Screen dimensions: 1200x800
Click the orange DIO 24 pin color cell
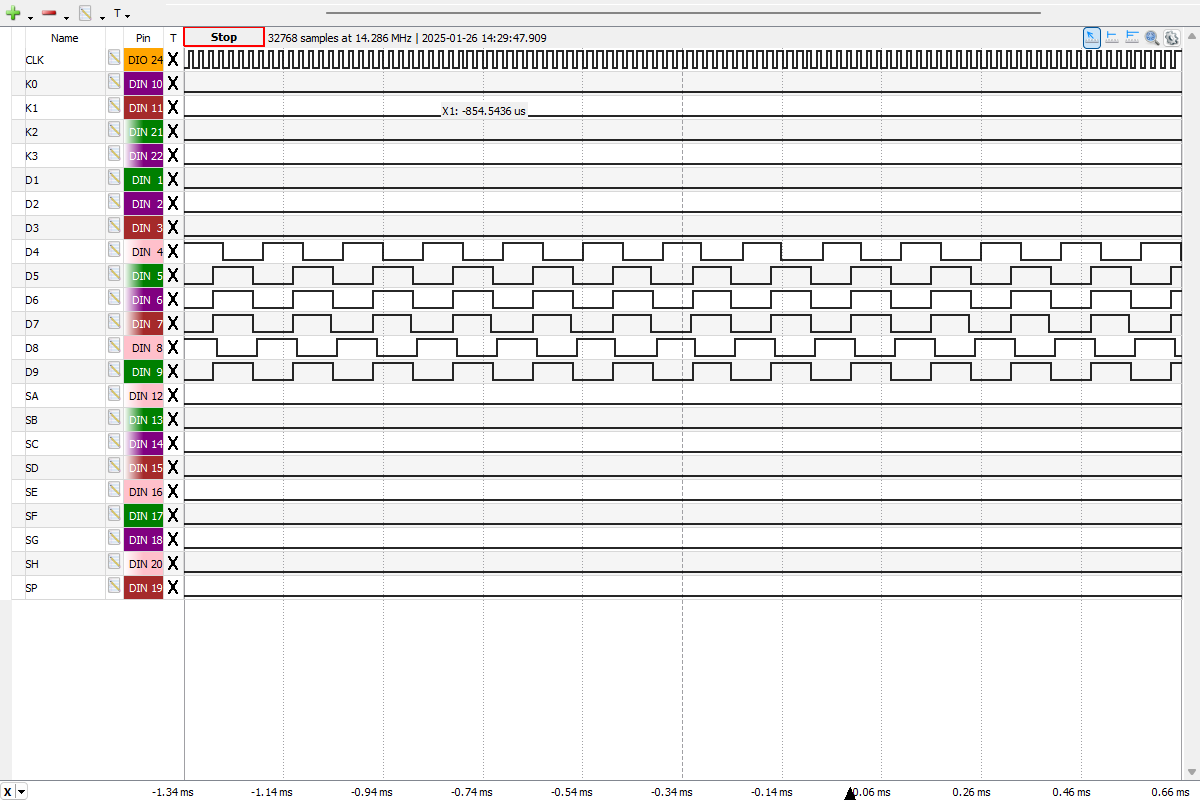click(x=143, y=60)
